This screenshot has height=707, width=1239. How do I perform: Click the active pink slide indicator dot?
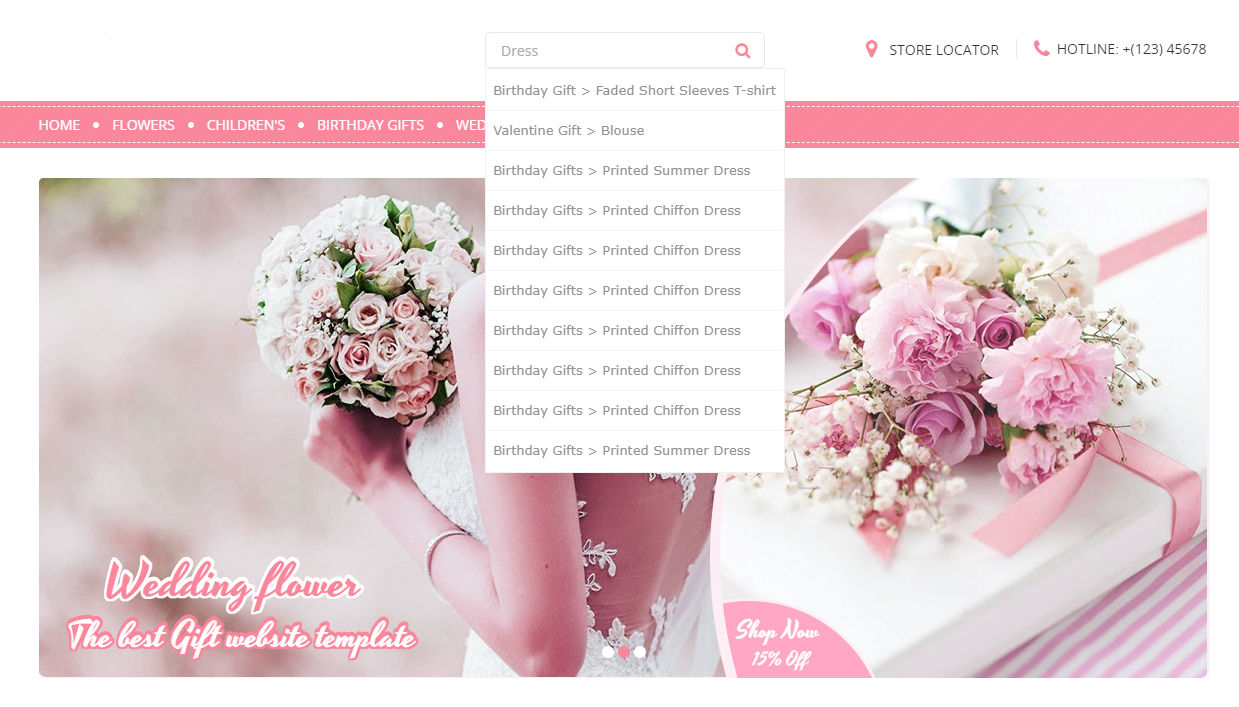[x=624, y=652]
